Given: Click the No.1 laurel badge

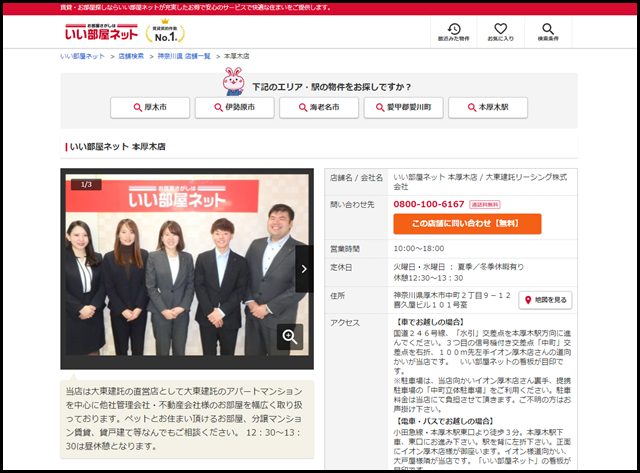Looking at the screenshot, I should tap(165, 32).
